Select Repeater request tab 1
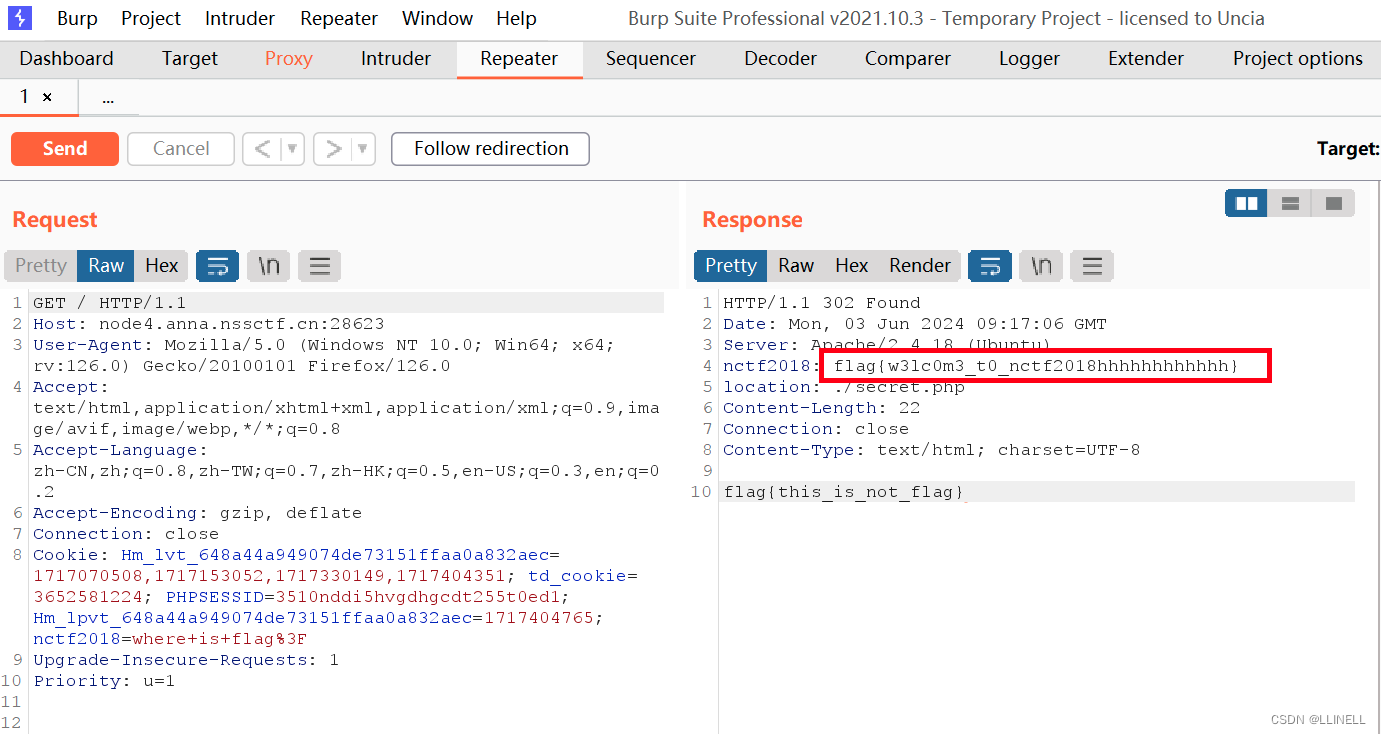The width and height of the screenshot is (1381, 734). [25, 97]
